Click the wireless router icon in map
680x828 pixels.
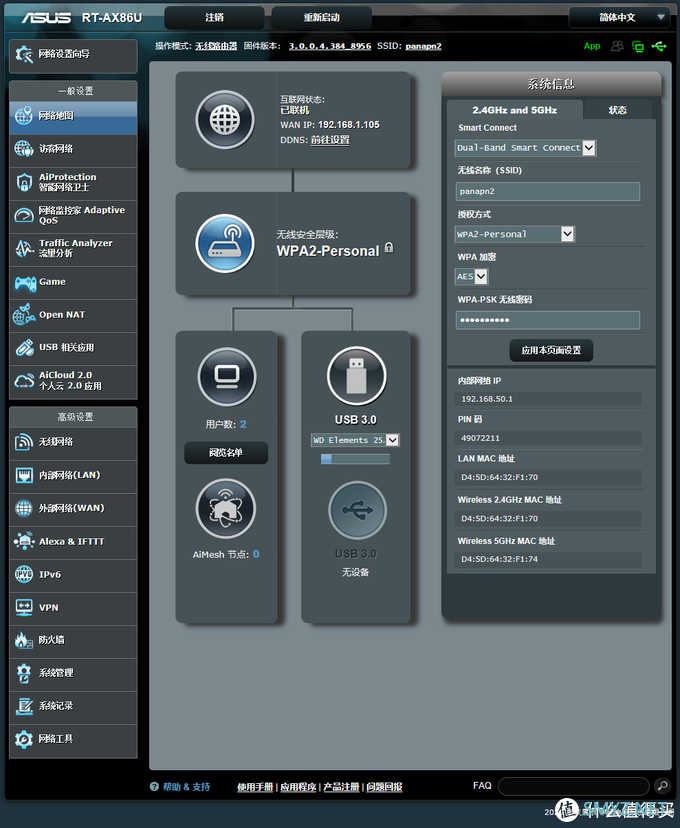point(225,243)
